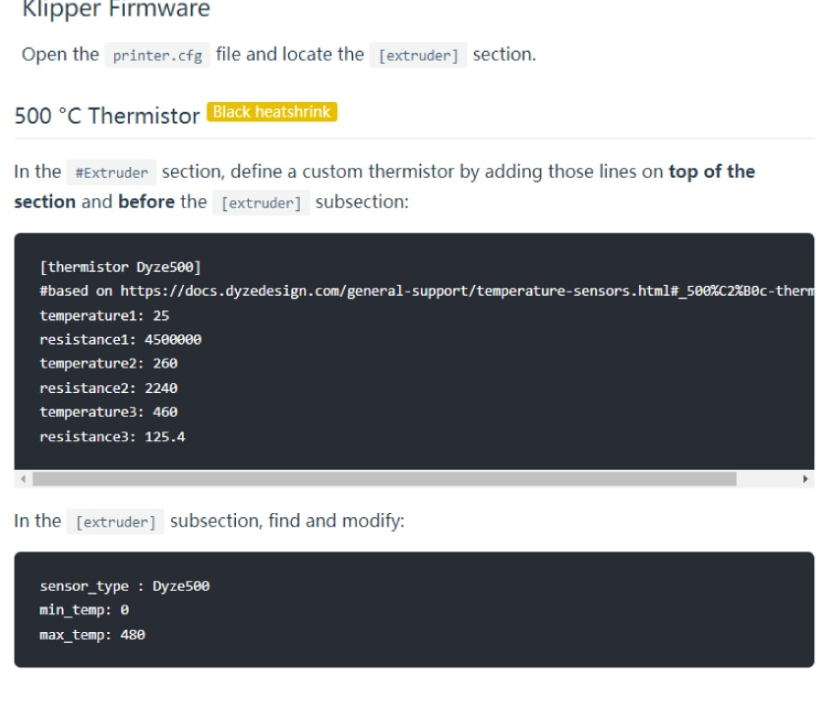Click the temperature2: 260 line
This screenshot has height=704, width=828.
click(x=109, y=364)
